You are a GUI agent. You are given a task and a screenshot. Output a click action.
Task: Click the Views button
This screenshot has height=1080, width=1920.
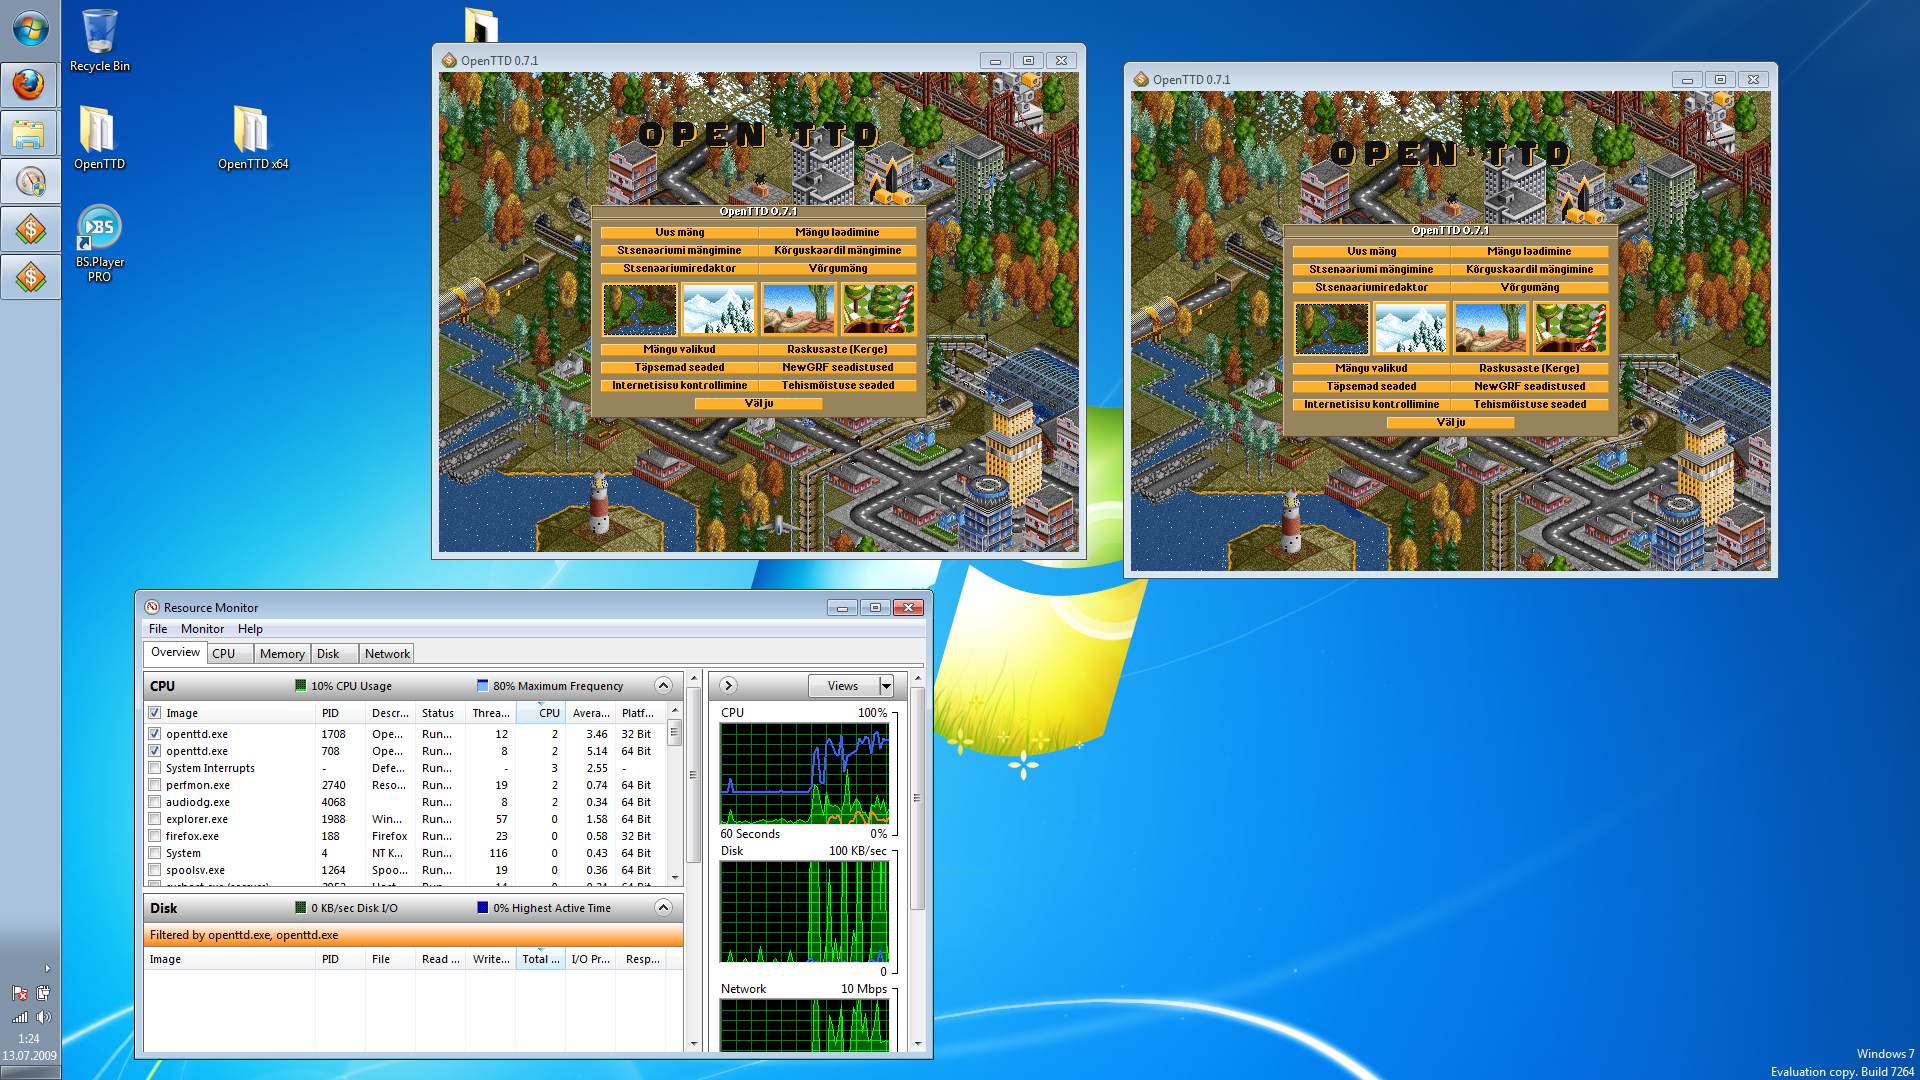click(x=843, y=686)
